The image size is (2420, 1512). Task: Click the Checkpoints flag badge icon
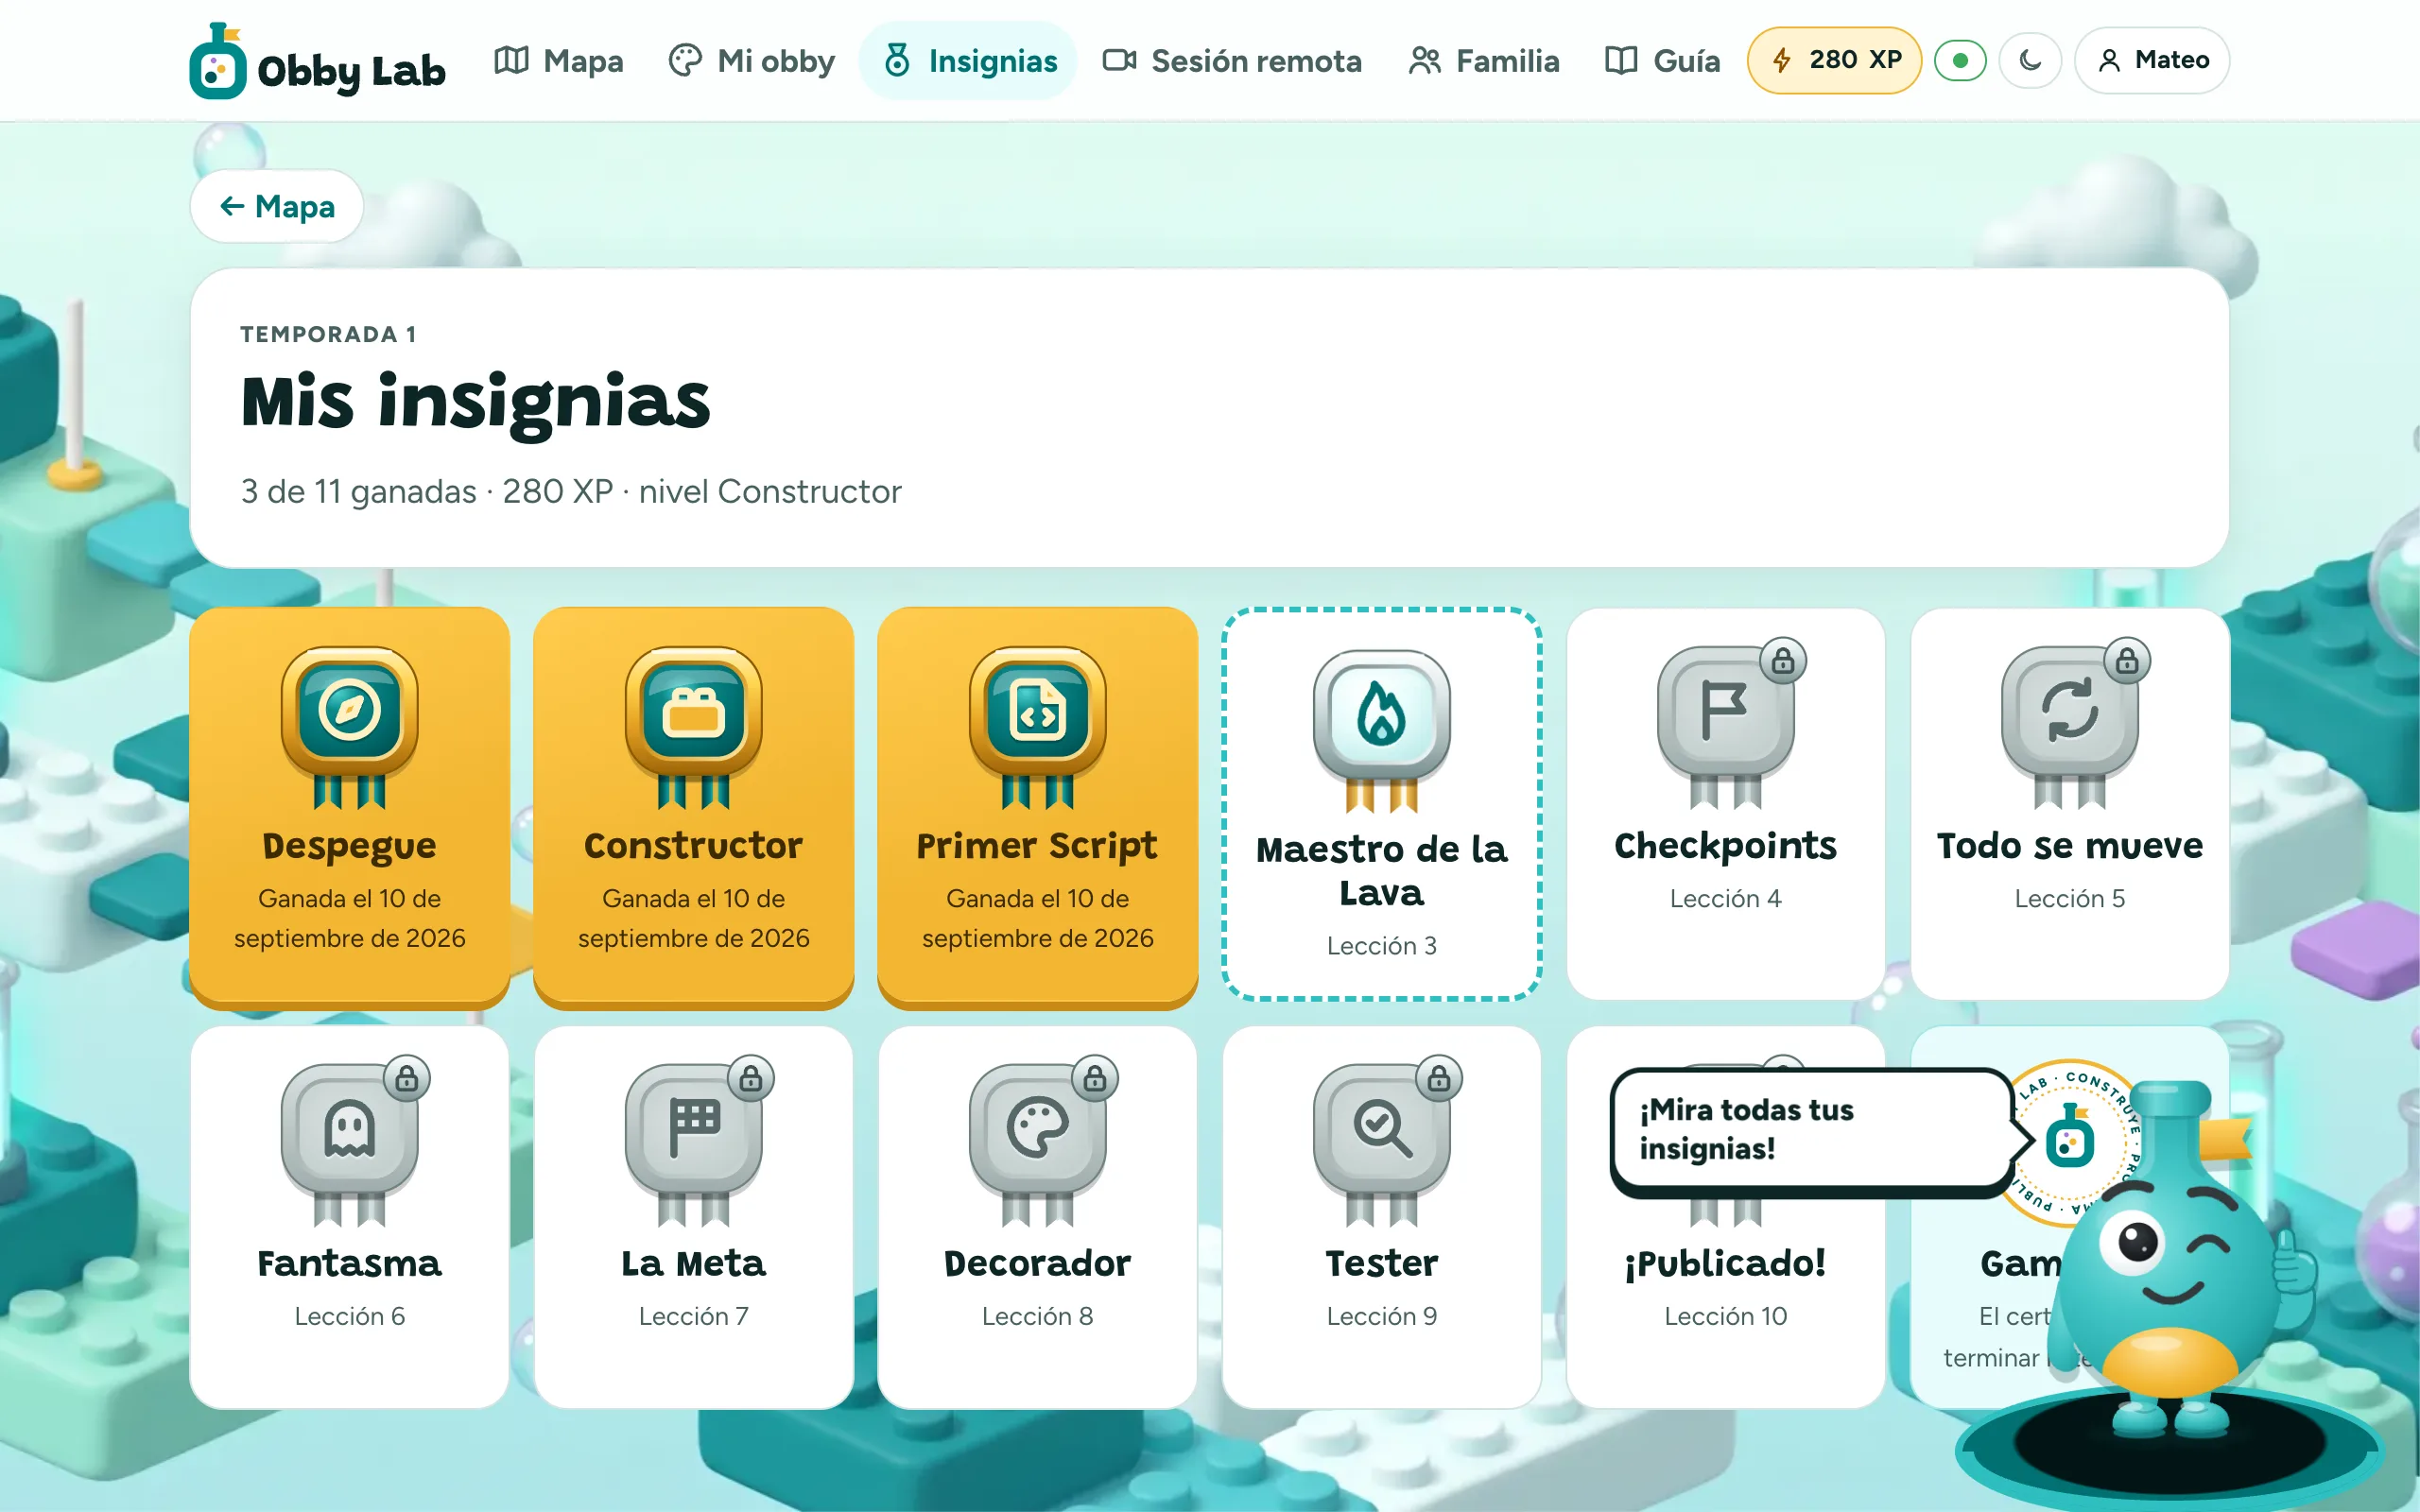1725,725
